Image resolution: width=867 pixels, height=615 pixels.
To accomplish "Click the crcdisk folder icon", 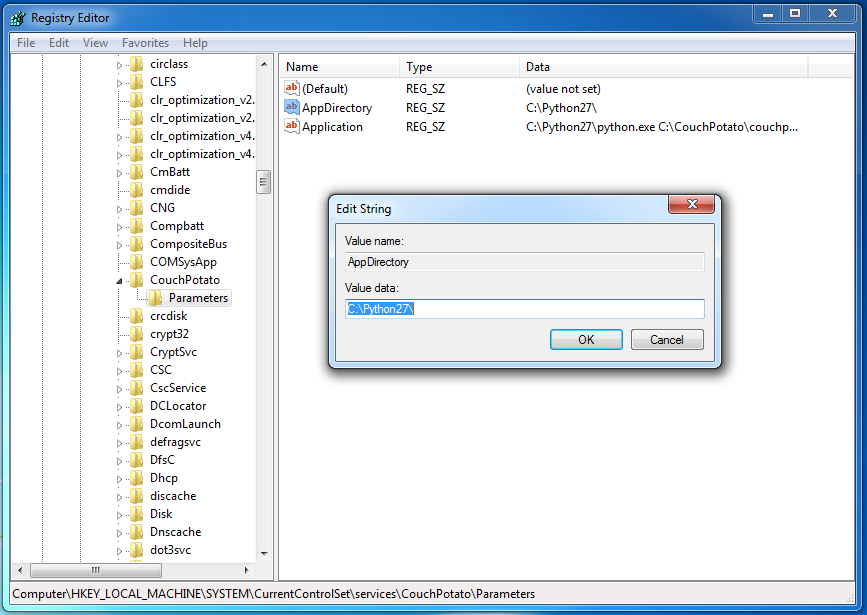I will pos(137,316).
